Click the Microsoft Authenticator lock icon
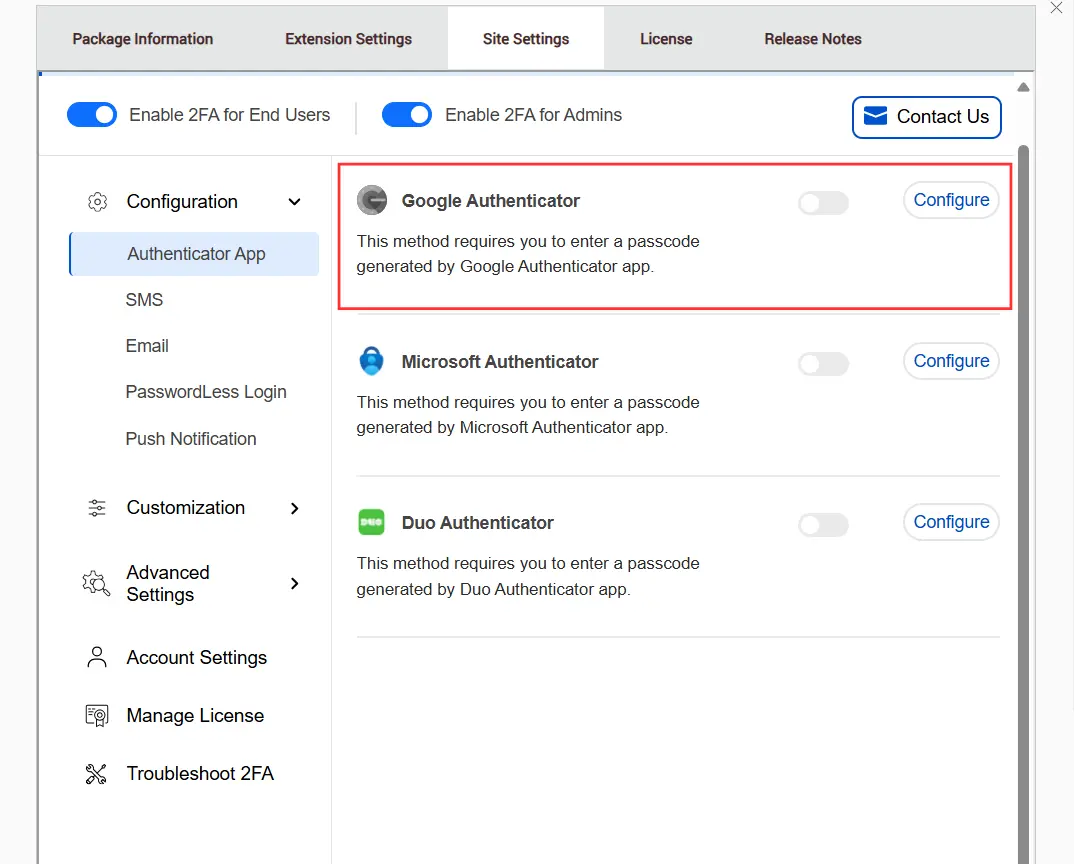The image size is (1074, 864). 372,361
